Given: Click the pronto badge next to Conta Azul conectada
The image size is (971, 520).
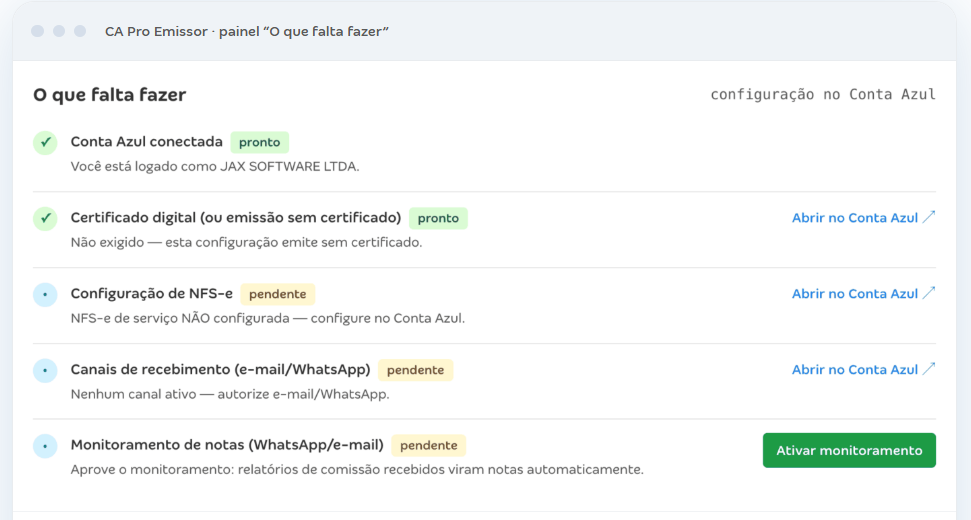Looking at the screenshot, I should pyautogui.click(x=259, y=142).
